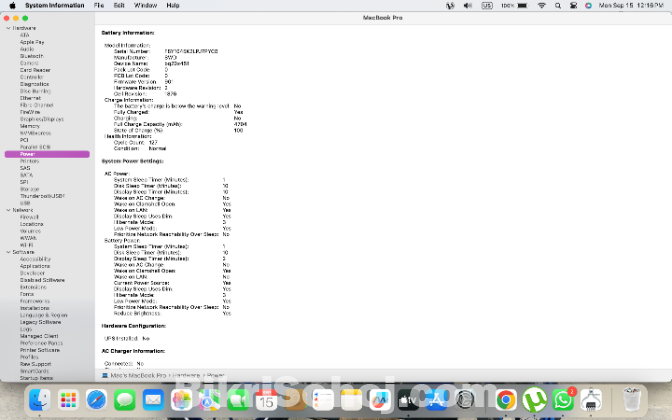This screenshot has width=672, height=420.
Task: Open Calendar icon showing 15
Action: (266, 400)
